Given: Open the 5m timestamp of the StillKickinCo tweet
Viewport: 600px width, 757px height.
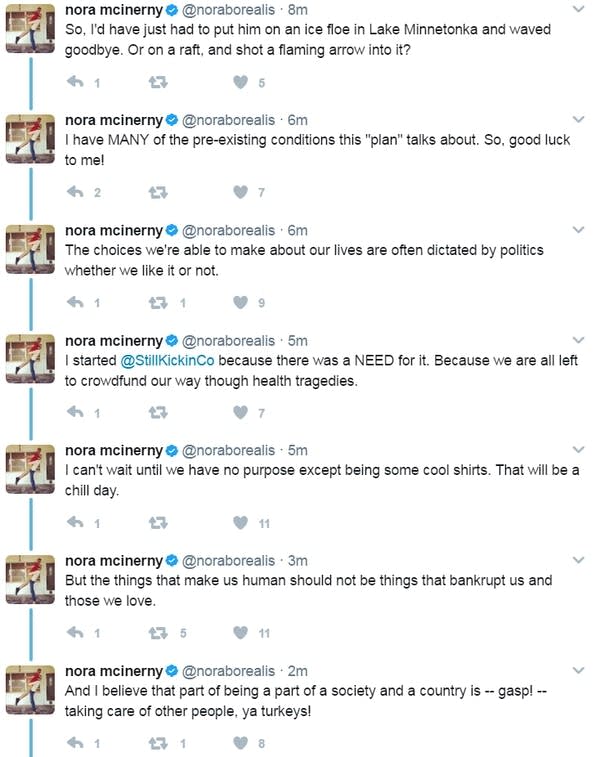Looking at the screenshot, I should [297, 341].
